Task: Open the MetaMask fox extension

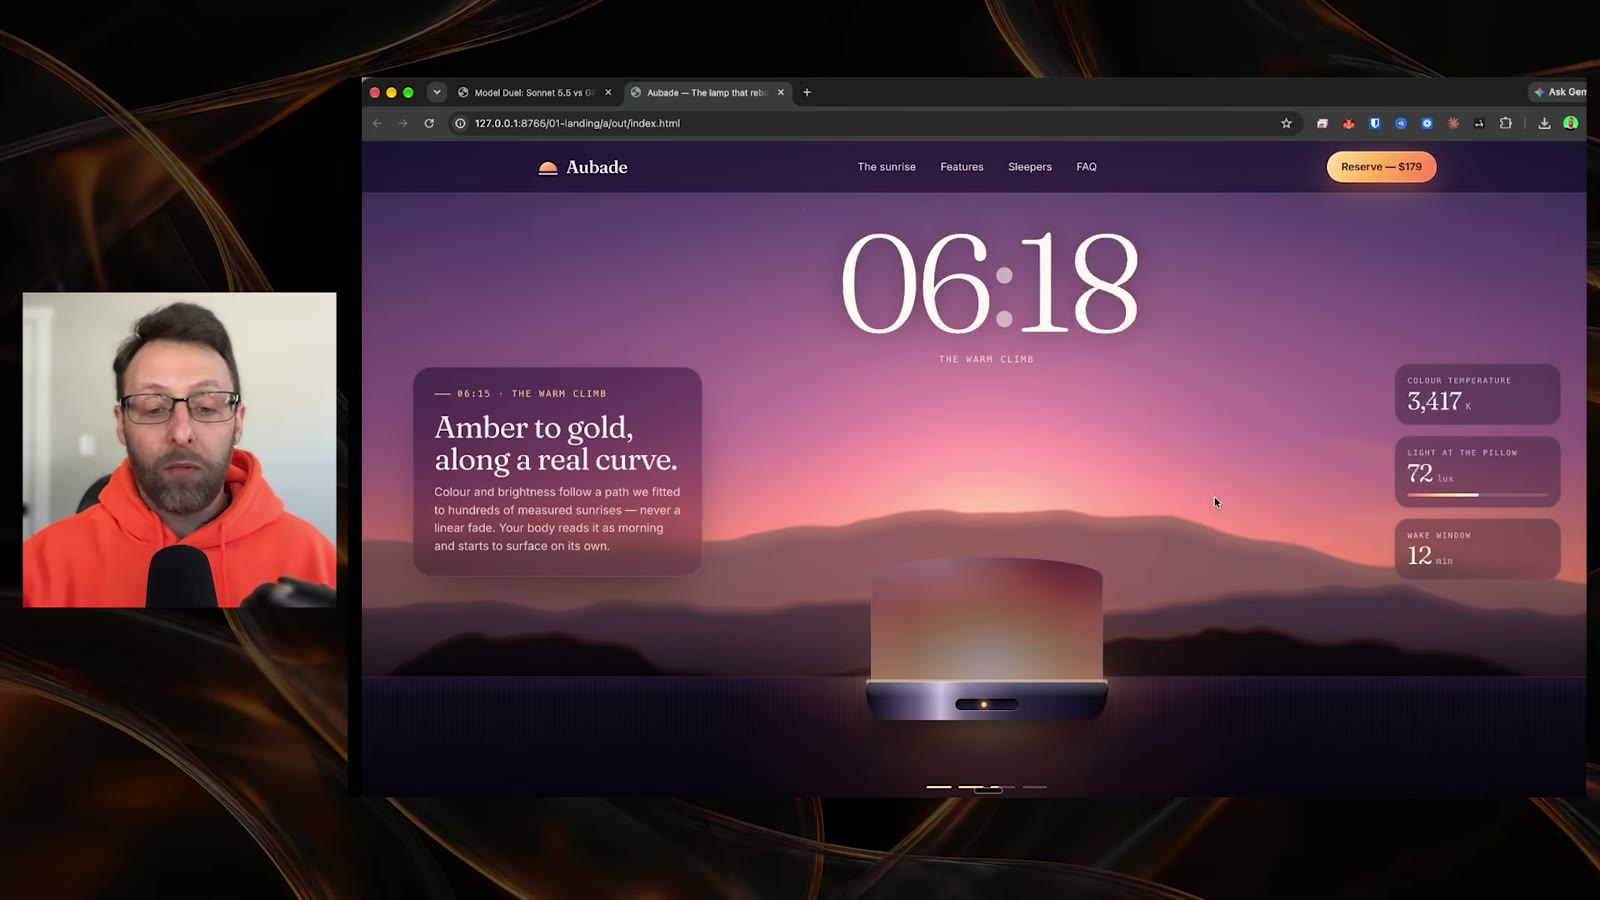Action: 1349,123
